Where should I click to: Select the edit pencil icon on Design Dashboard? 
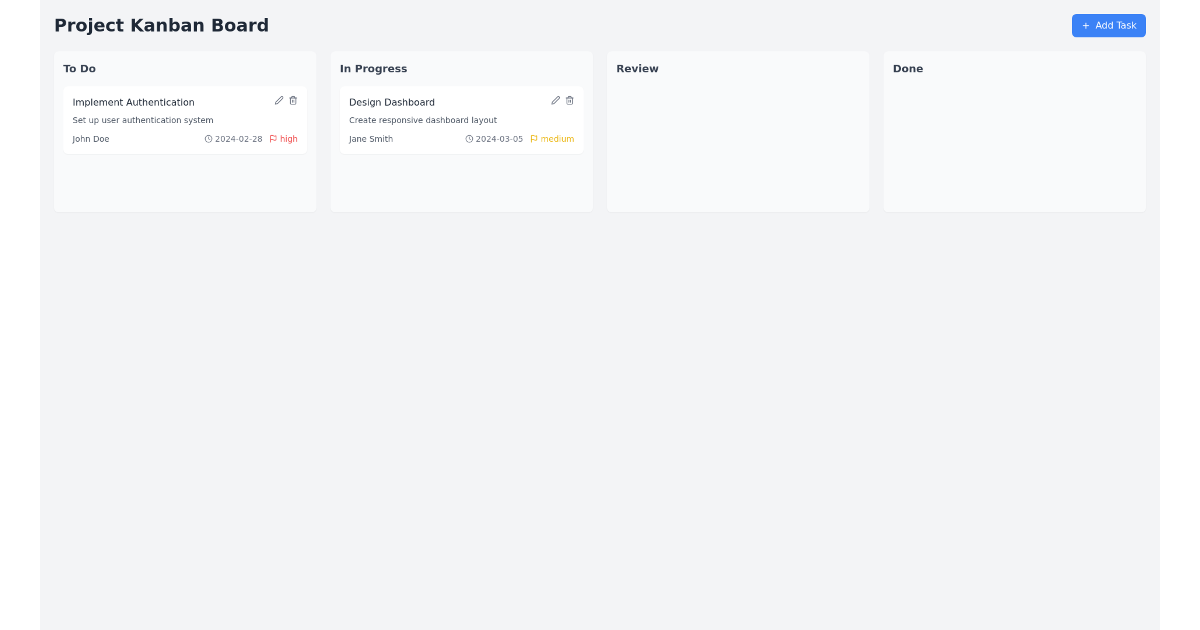click(x=555, y=100)
